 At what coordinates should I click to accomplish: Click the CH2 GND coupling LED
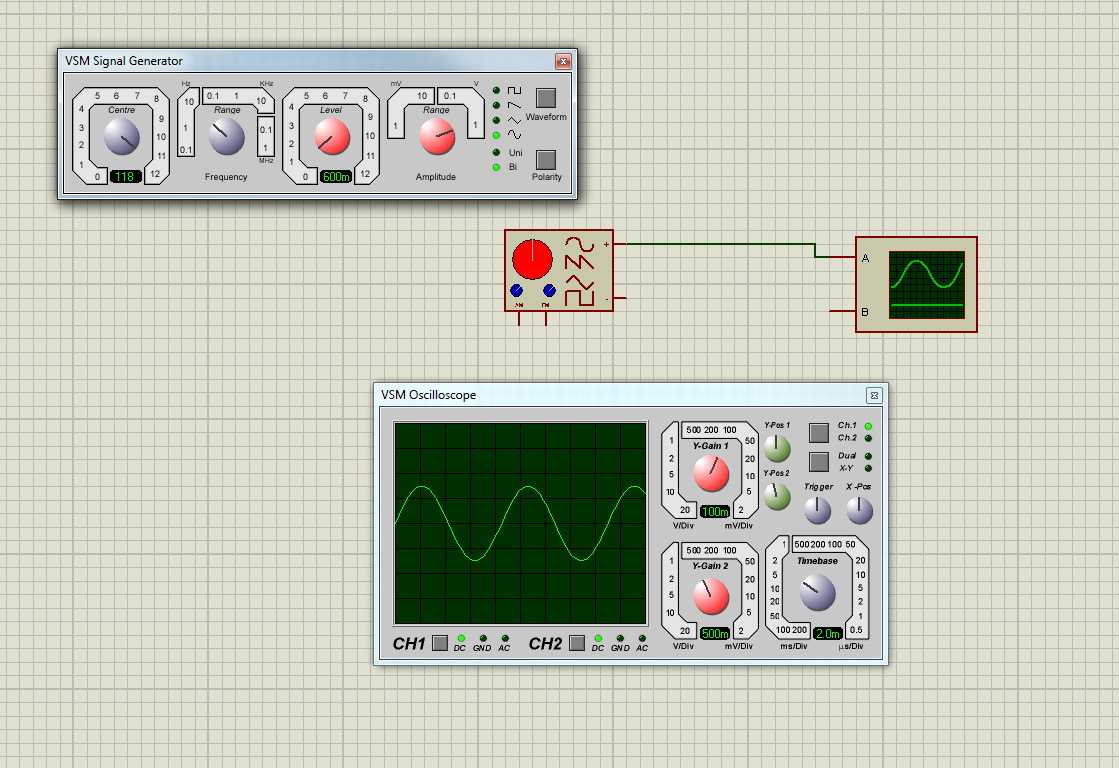pos(620,638)
